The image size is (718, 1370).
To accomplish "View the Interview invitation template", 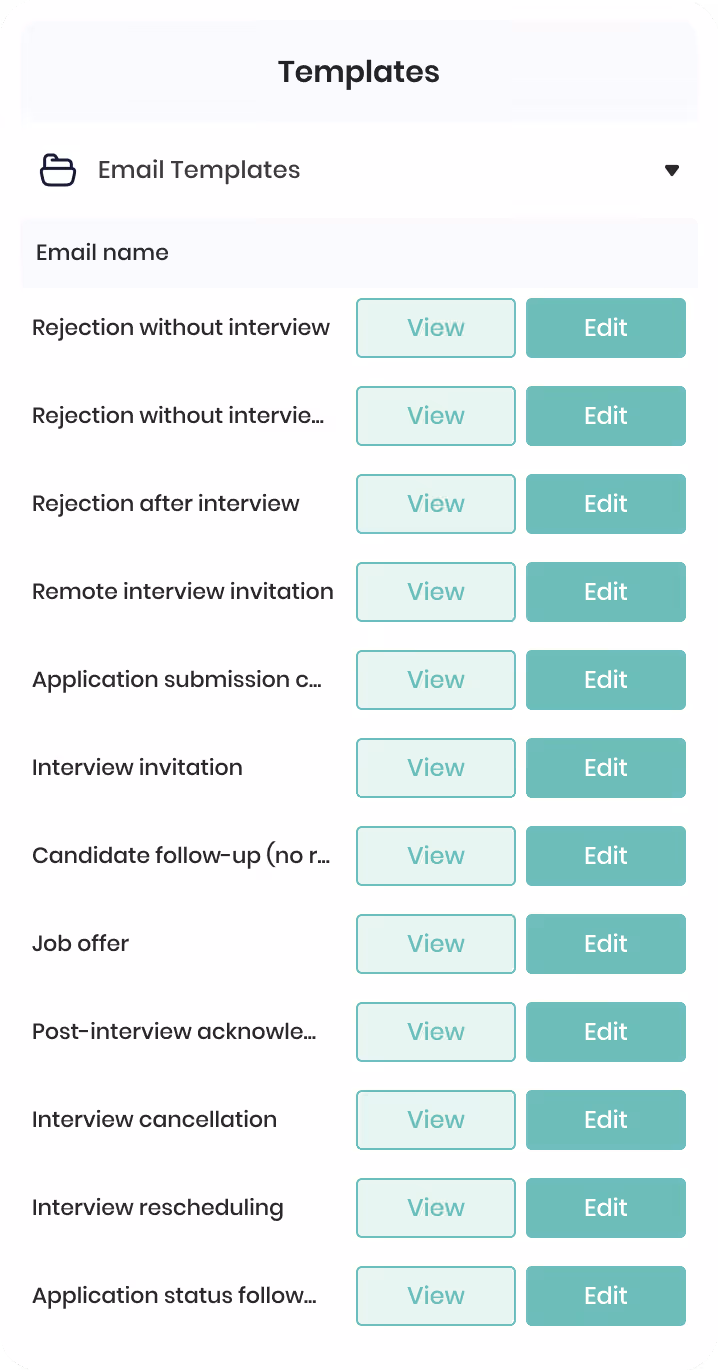I will tap(436, 768).
